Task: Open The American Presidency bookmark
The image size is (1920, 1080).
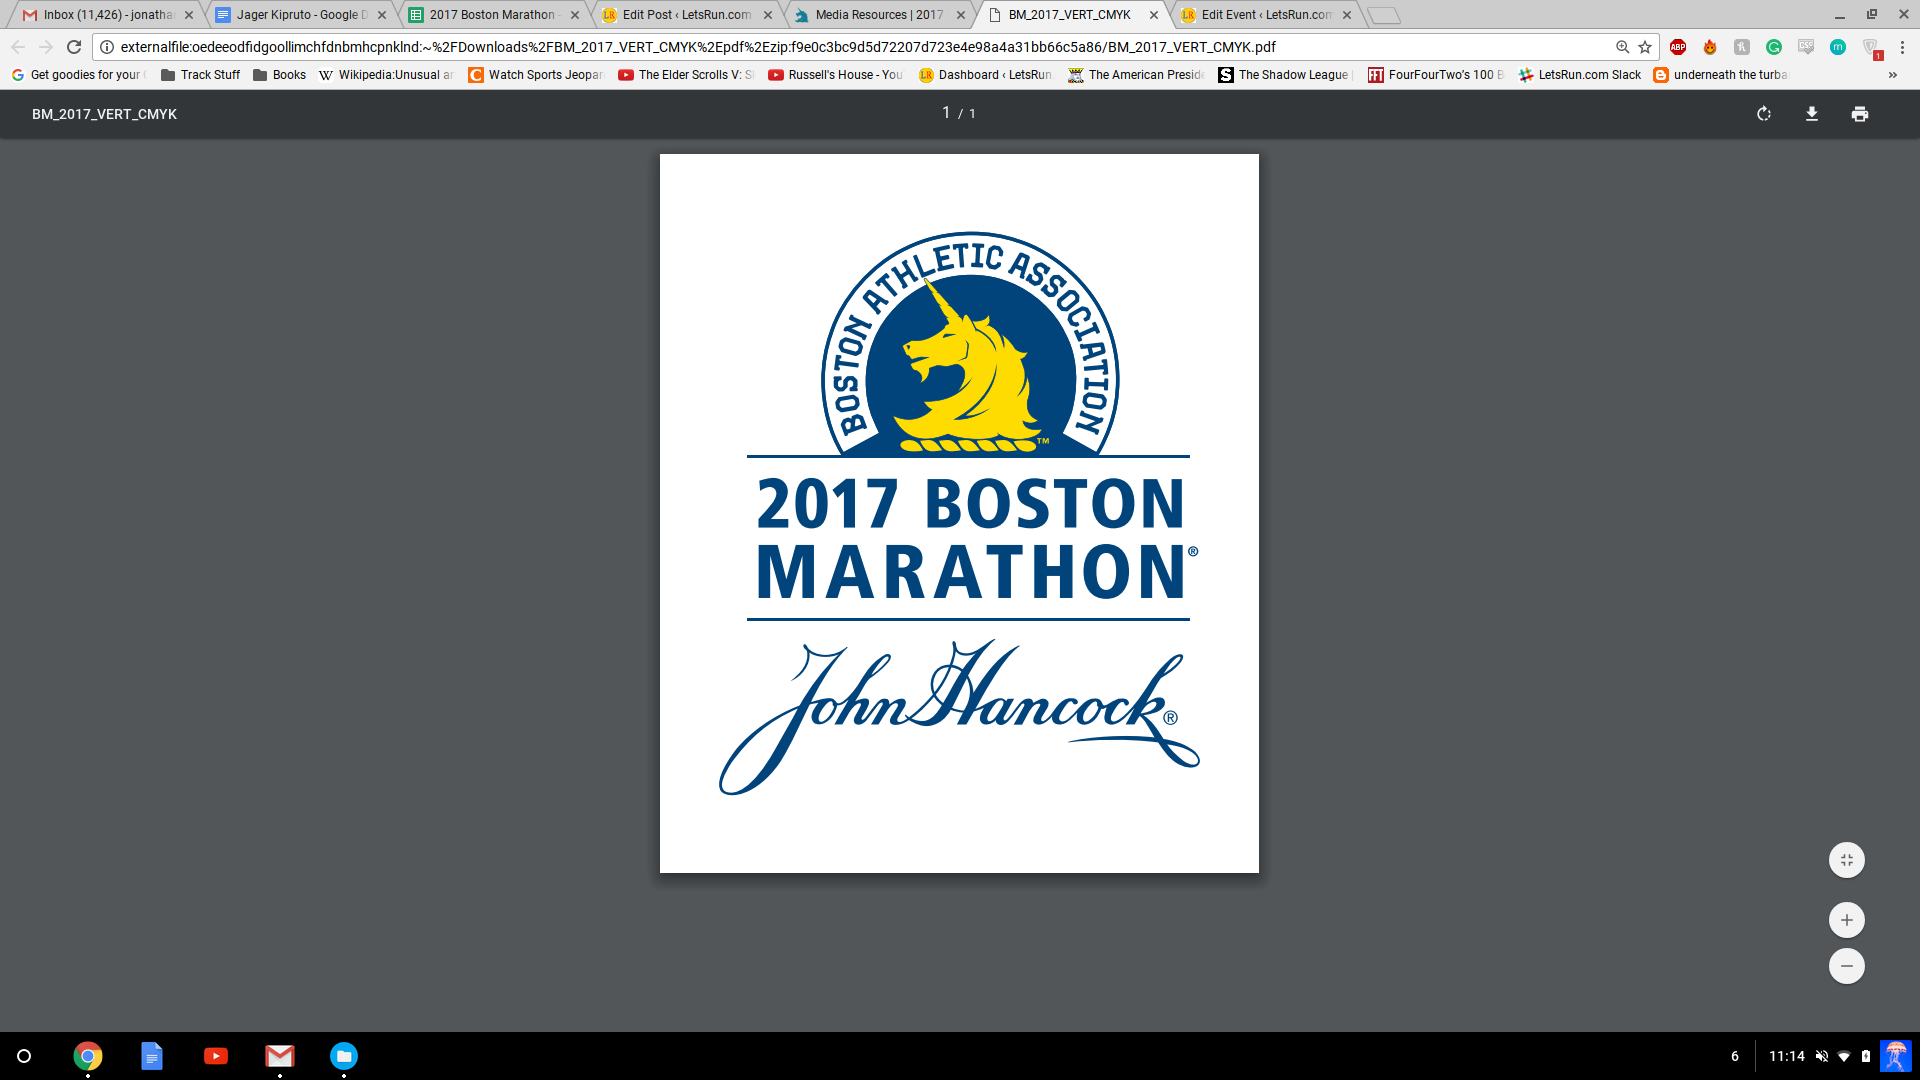Action: [1136, 75]
